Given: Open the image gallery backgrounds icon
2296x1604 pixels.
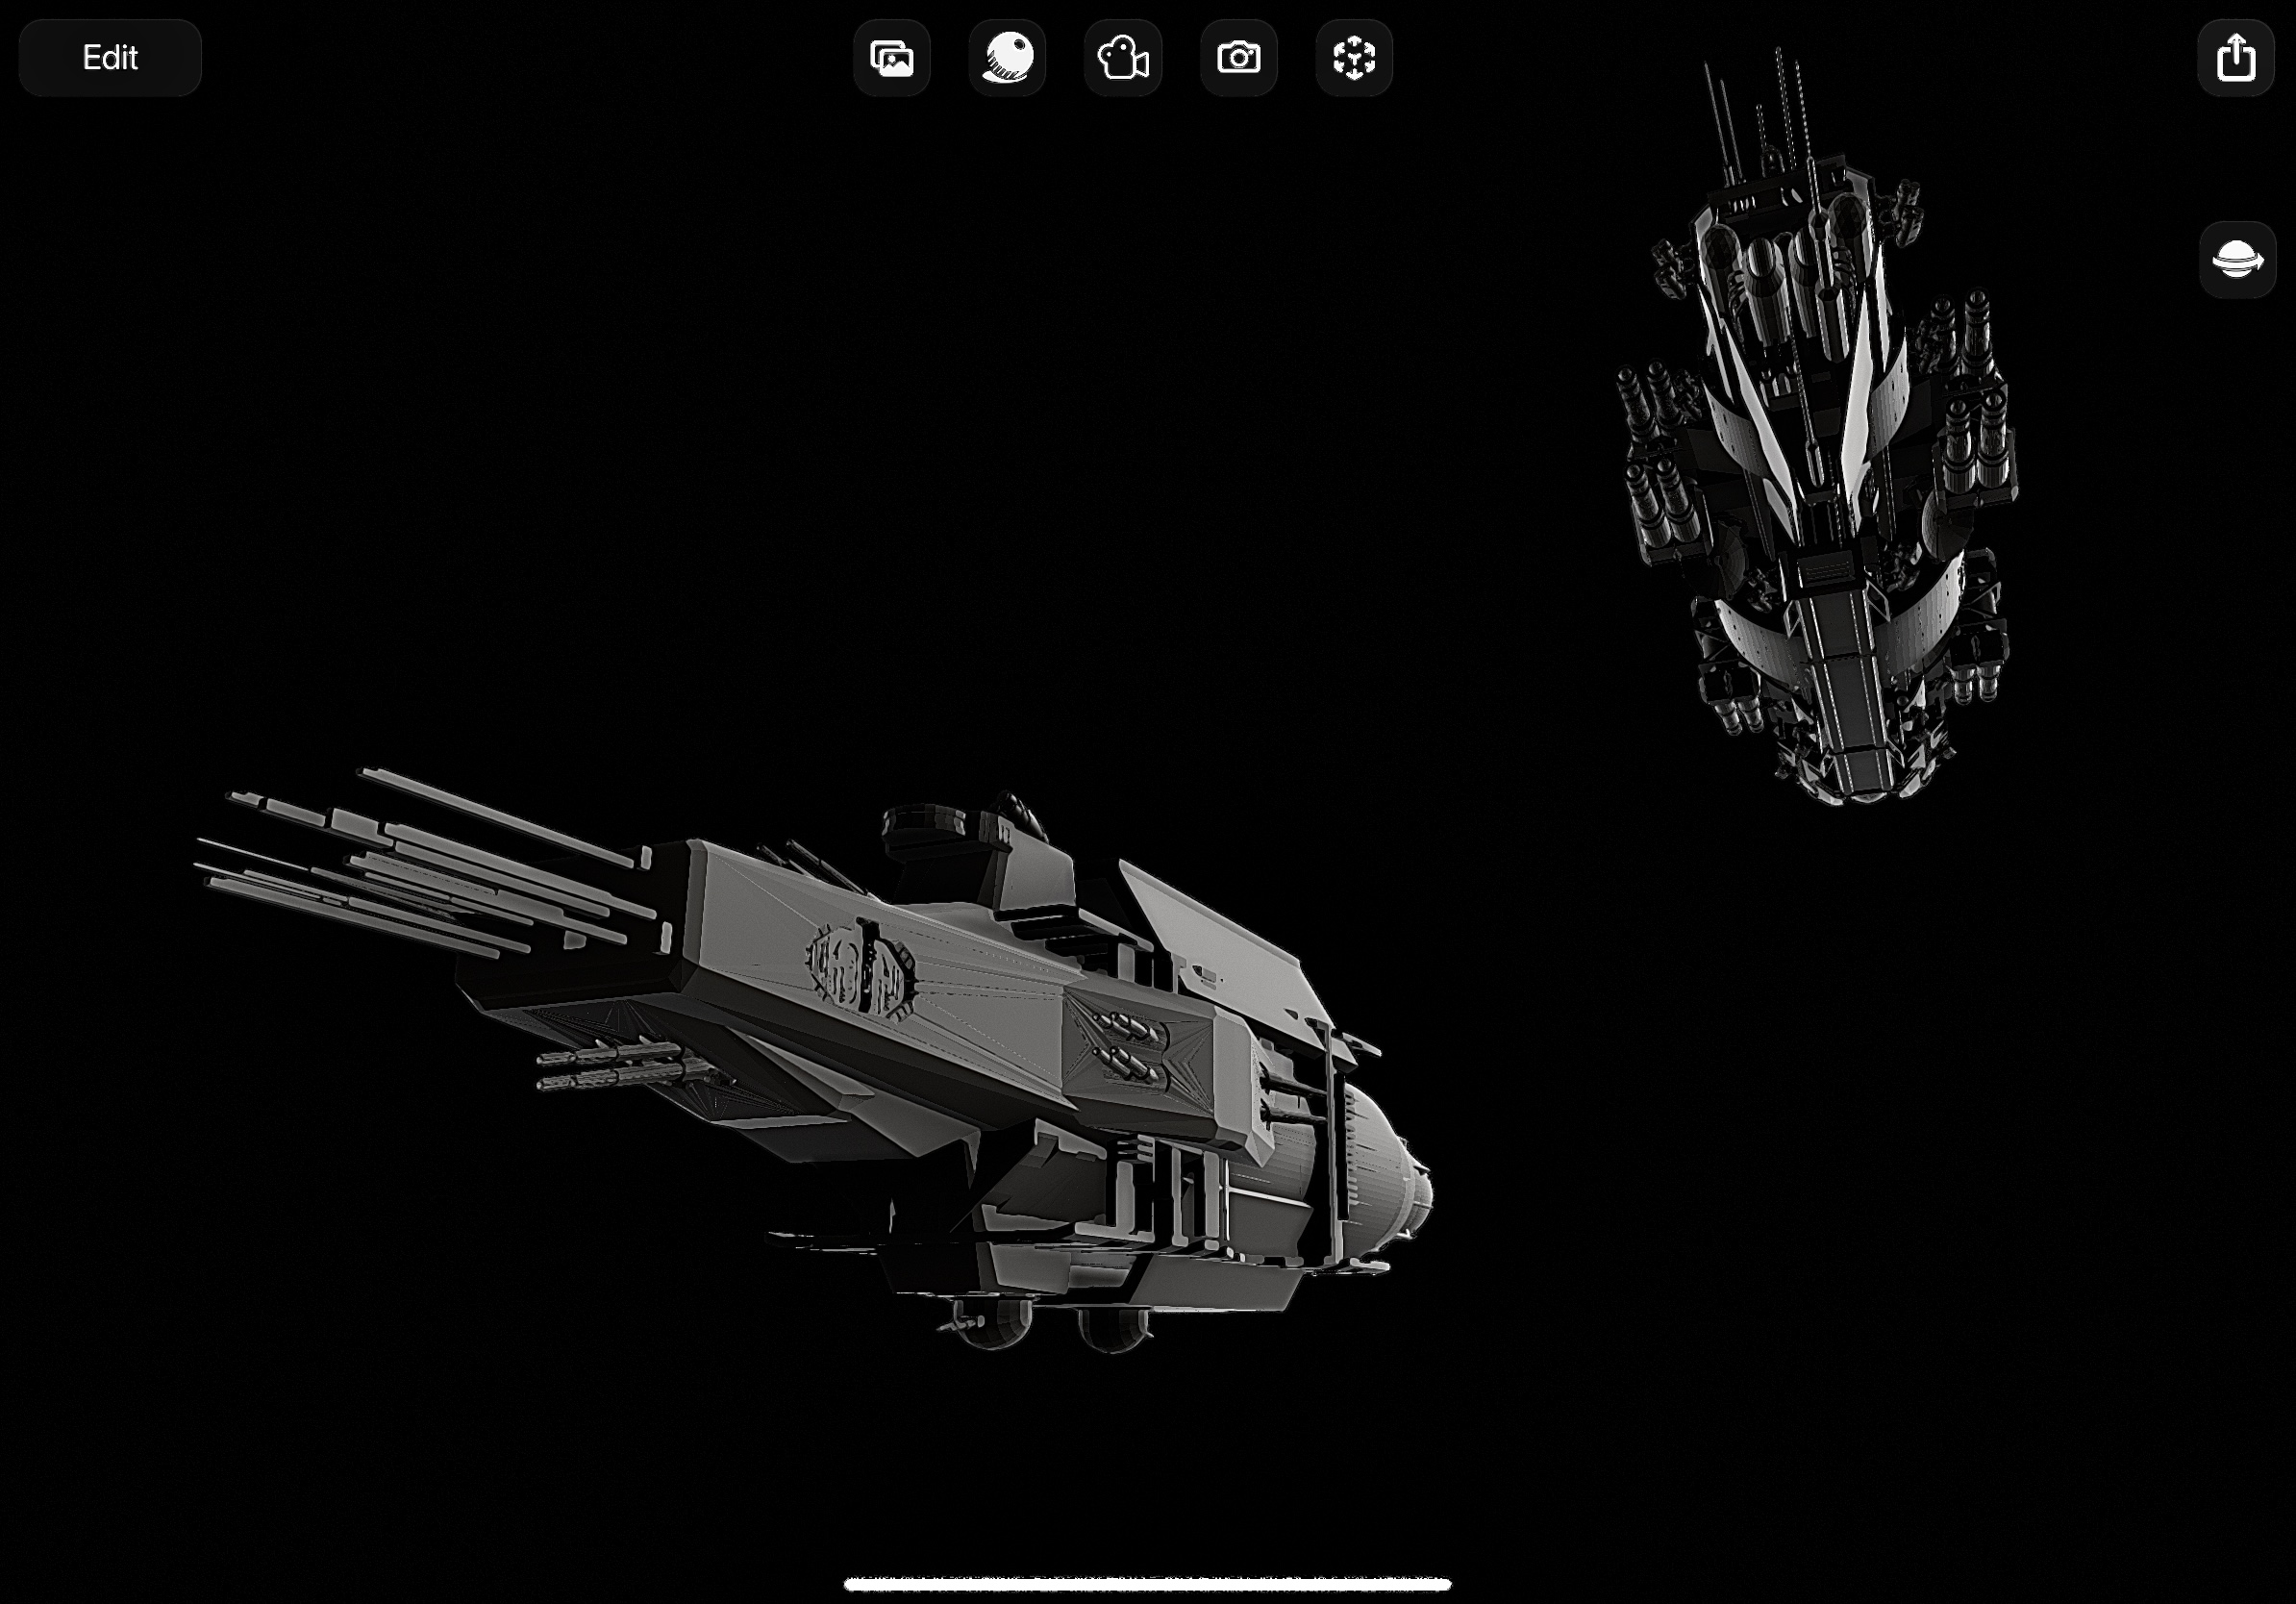Looking at the screenshot, I should pyautogui.click(x=892, y=58).
